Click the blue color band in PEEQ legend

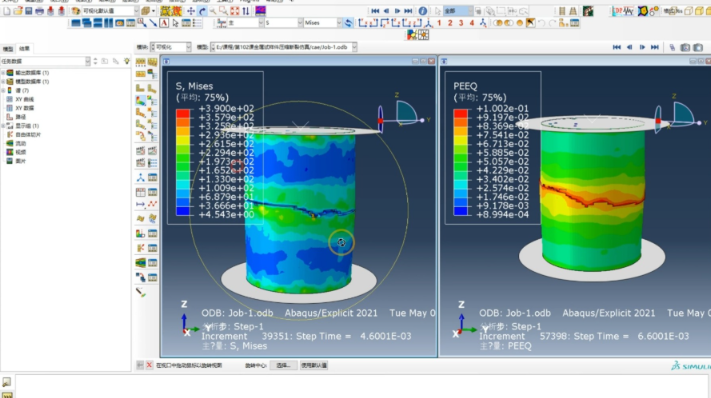pos(461,211)
